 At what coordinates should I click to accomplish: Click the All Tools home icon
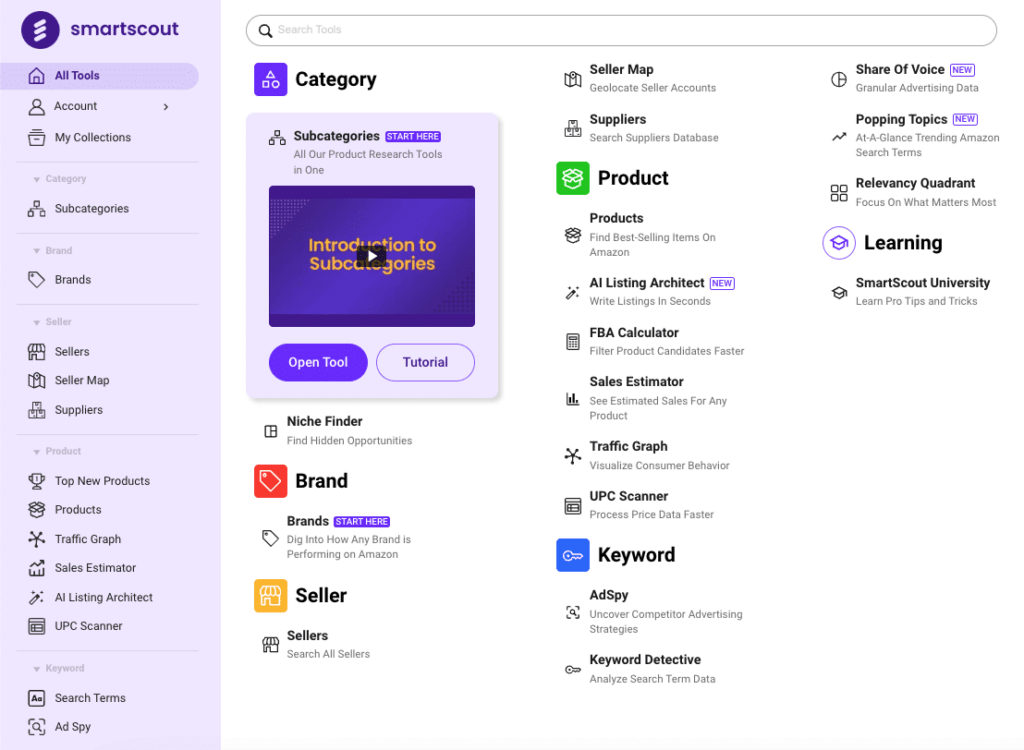pyautogui.click(x=37, y=76)
